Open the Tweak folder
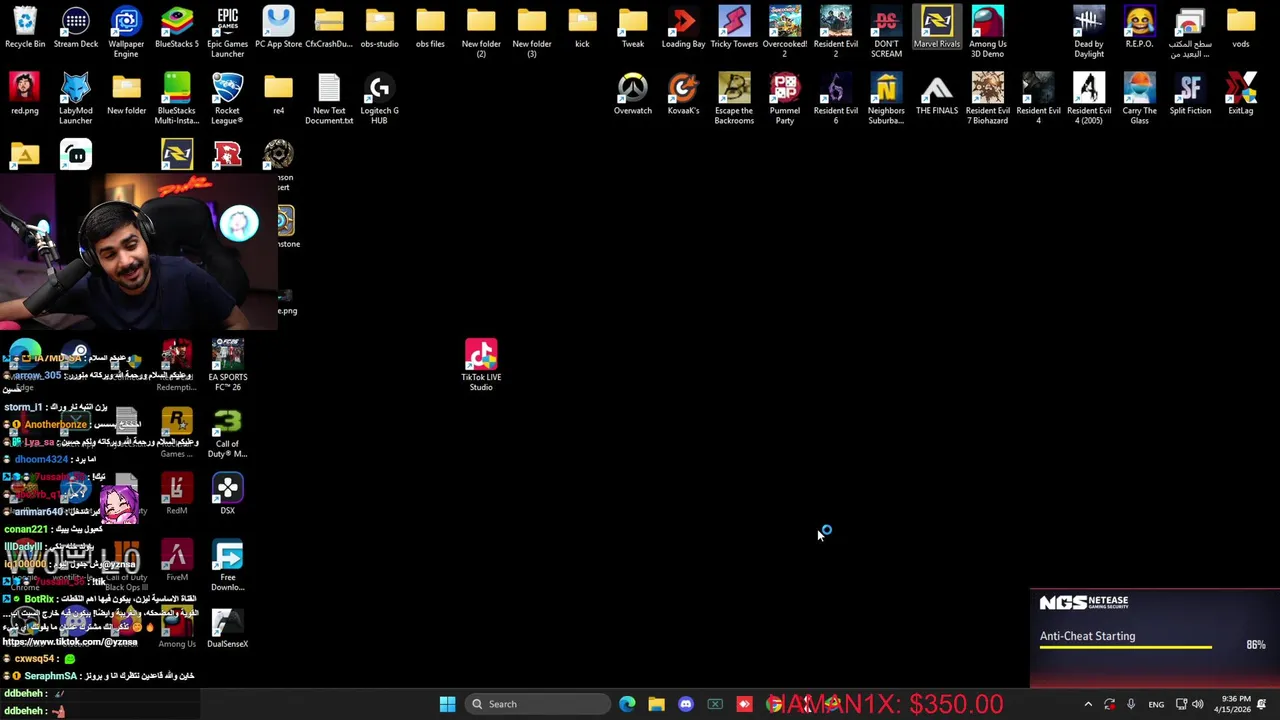This screenshot has height=720, width=1280. pyautogui.click(x=633, y=28)
